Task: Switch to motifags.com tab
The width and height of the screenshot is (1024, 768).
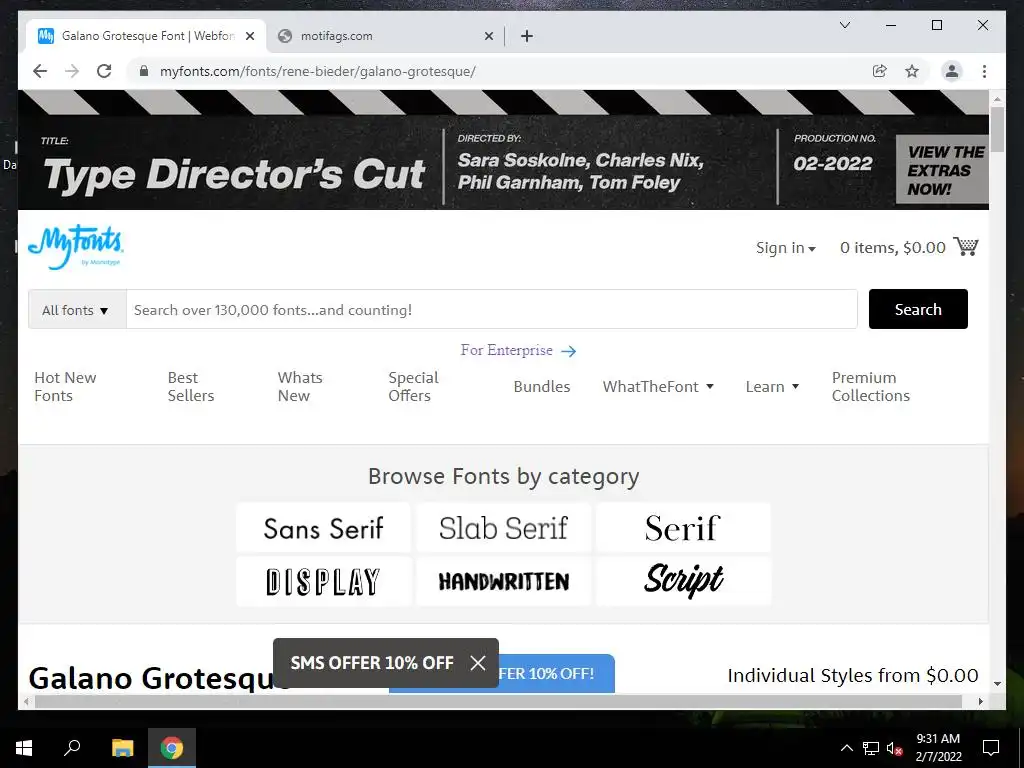Action: 385,36
